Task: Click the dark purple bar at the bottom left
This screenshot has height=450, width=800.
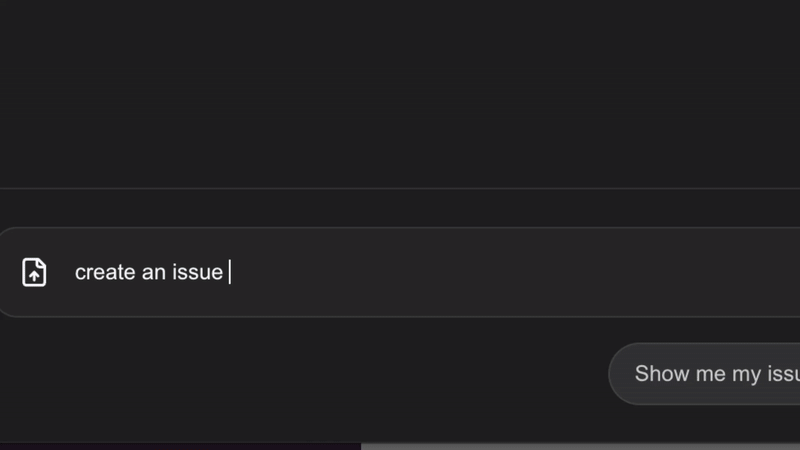Action: [180, 446]
